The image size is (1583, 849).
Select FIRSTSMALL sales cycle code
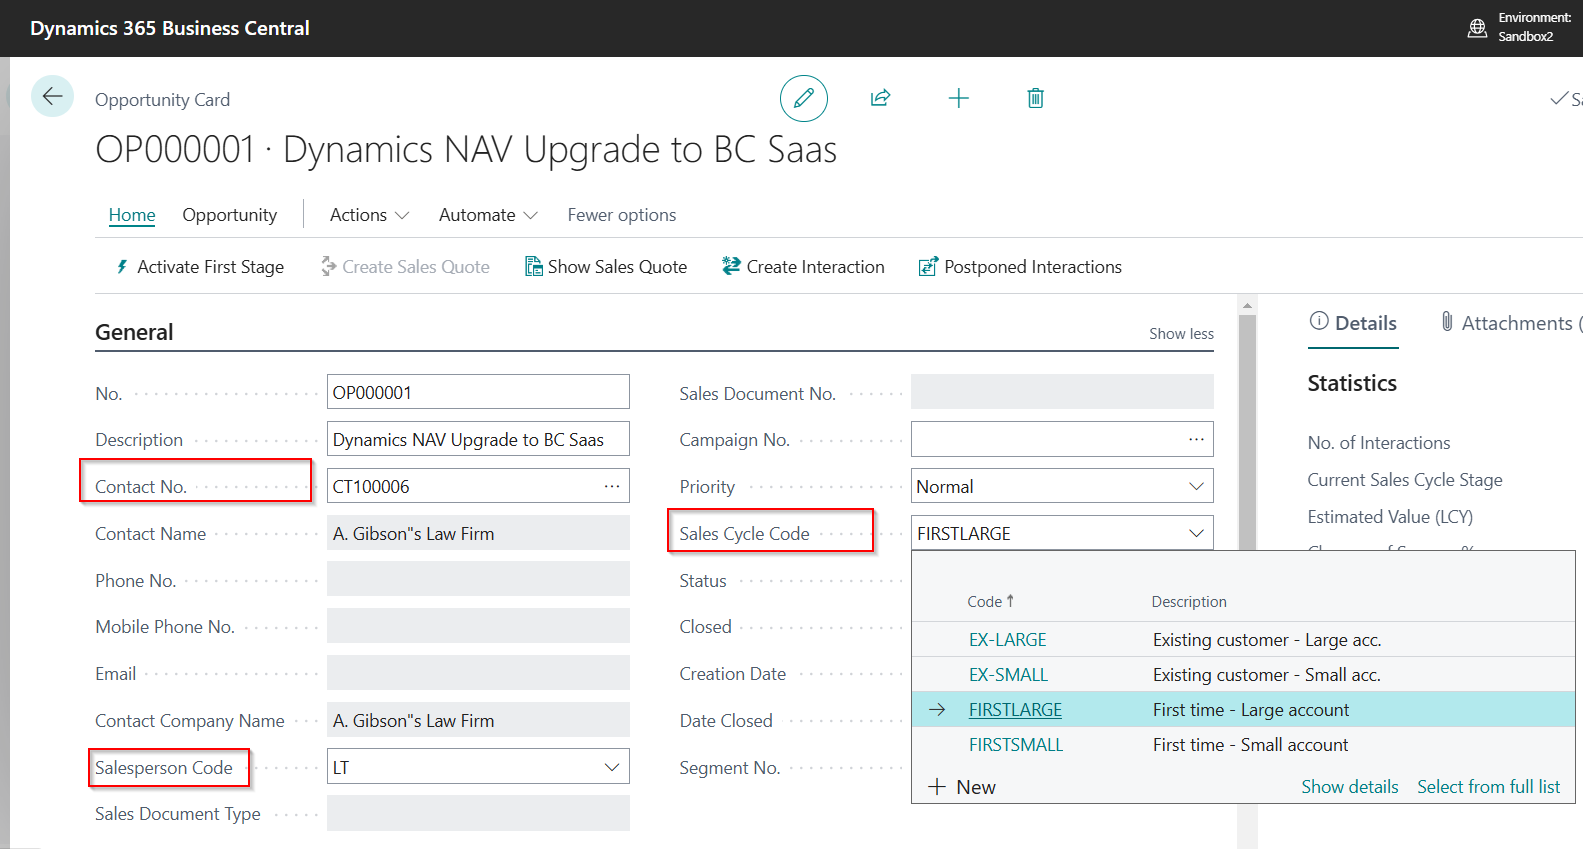pos(1016,745)
